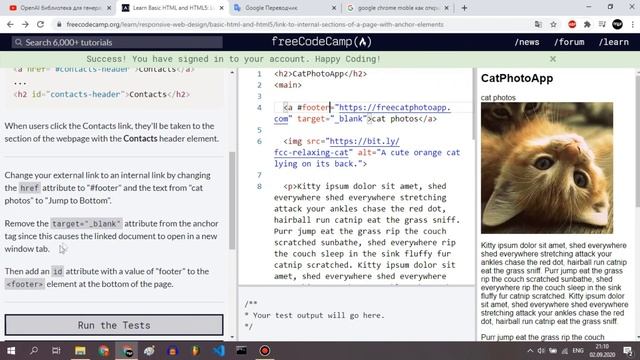This screenshot has width=640, height=360.
Task: Click the instructions panel scrollbar thumb
Action: (232, 200)
